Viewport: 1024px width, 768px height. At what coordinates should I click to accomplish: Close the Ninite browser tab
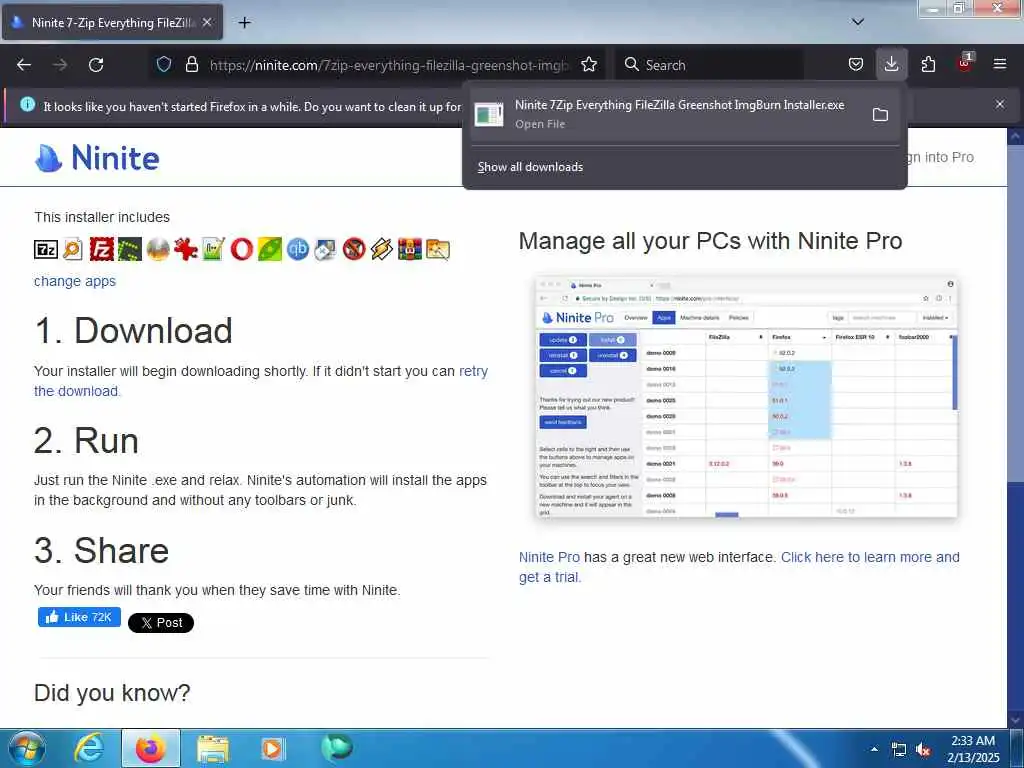(x=207, y=23)
